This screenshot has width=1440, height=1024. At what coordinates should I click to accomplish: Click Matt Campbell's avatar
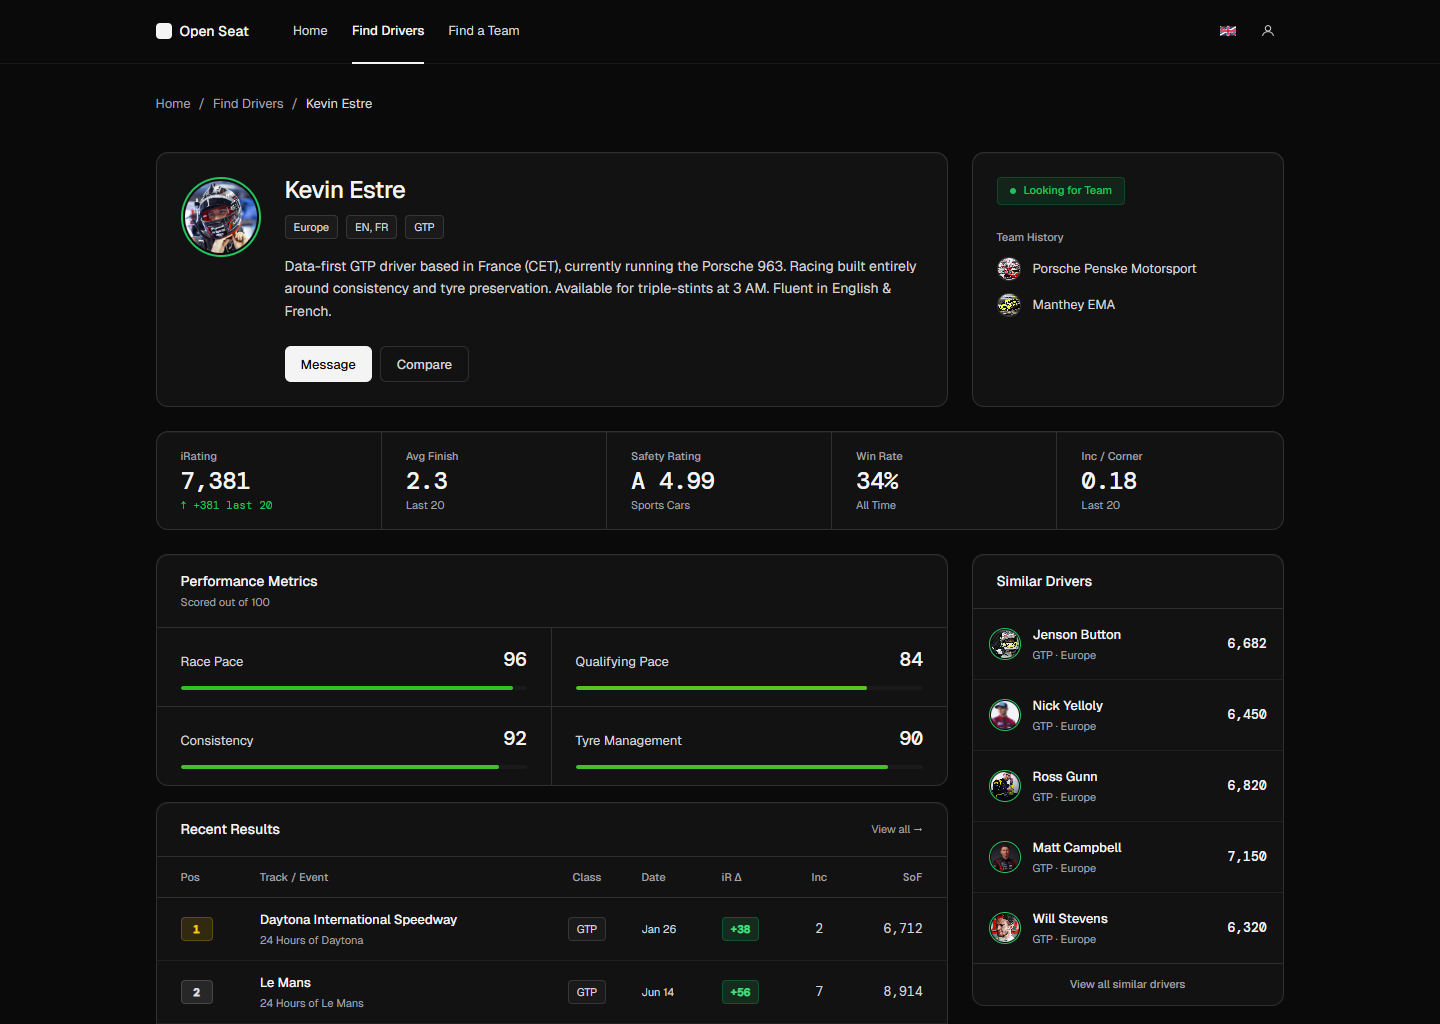click(x=1005, y=857)
